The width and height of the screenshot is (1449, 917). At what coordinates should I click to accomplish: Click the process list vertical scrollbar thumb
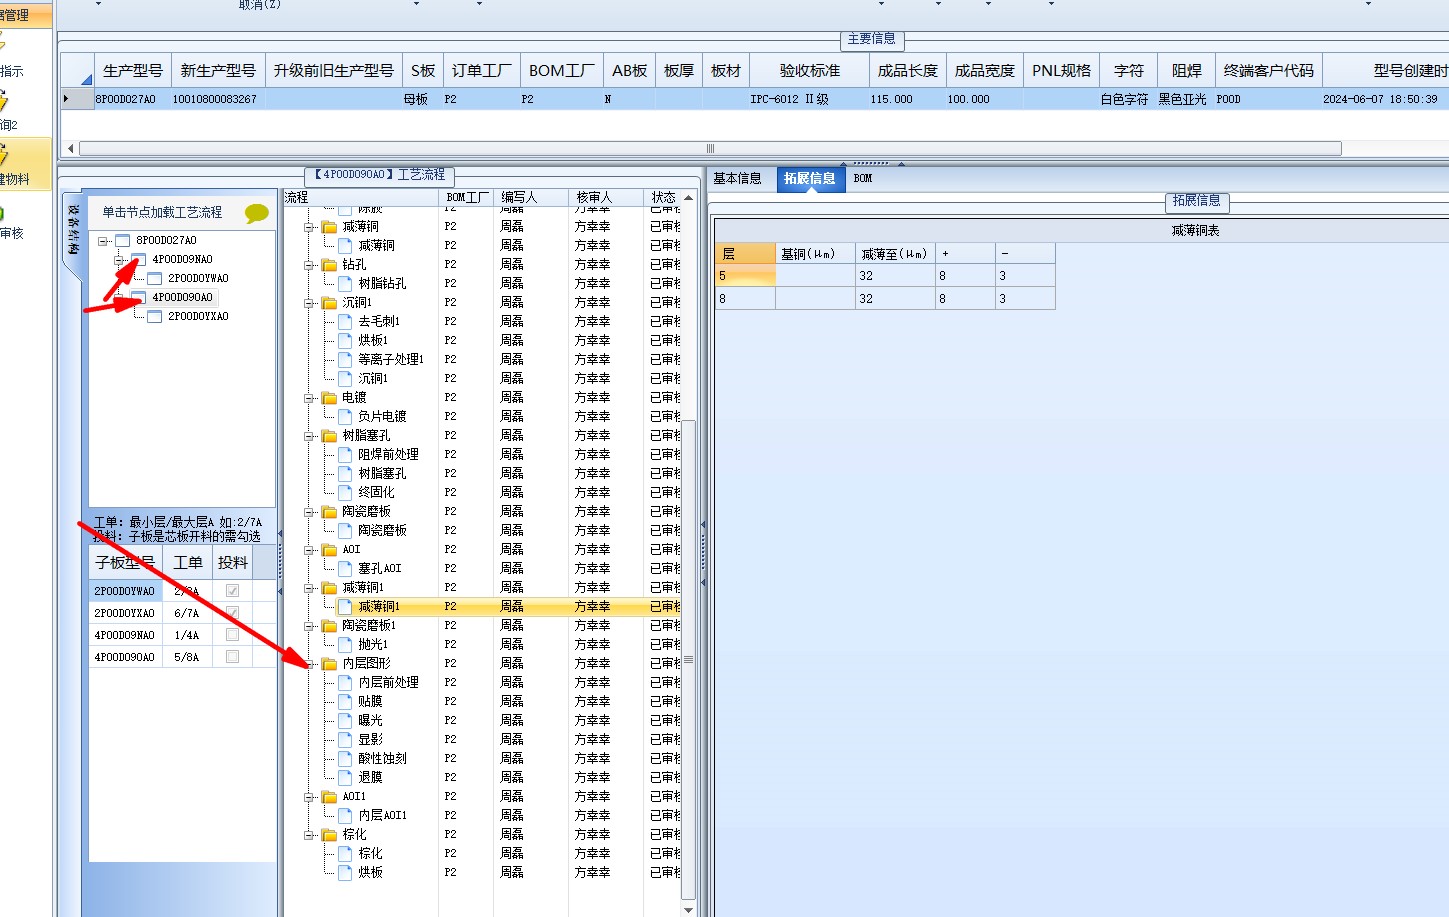click(x=688, y=660)
